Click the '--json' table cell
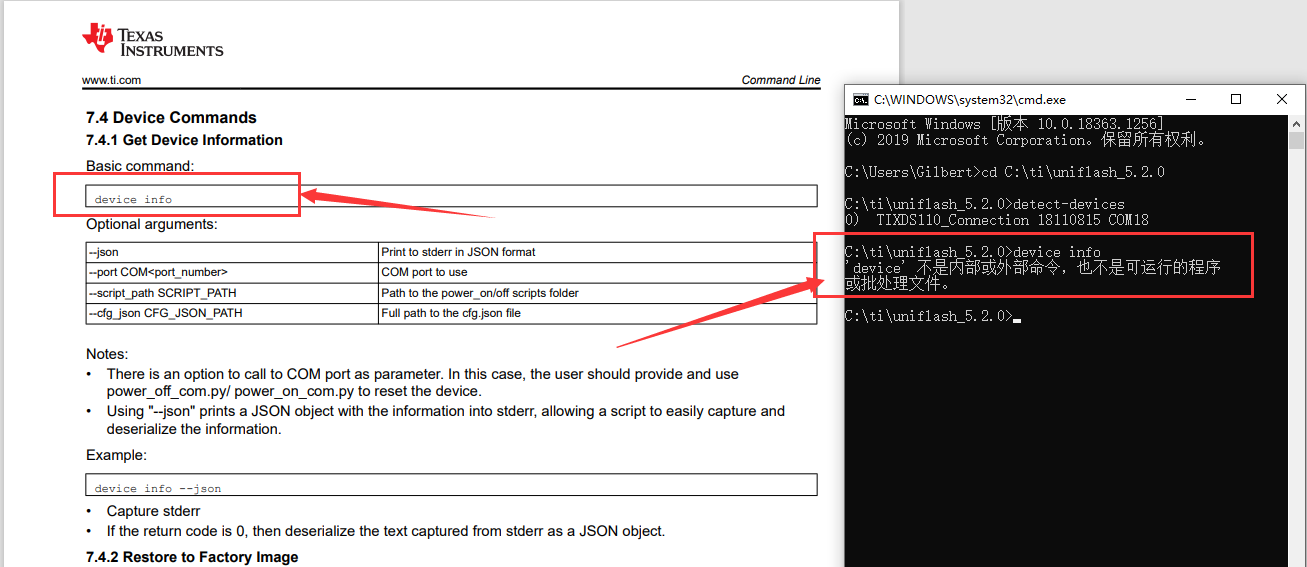This screenshot has width=1307, height=567. (233, 252)
